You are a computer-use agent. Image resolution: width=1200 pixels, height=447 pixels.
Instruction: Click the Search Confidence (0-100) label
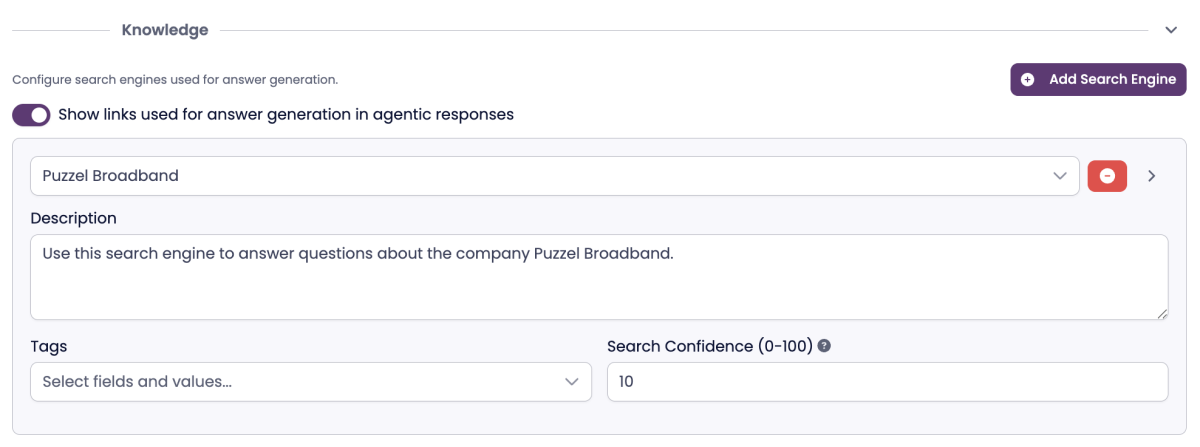click(709, 346)
